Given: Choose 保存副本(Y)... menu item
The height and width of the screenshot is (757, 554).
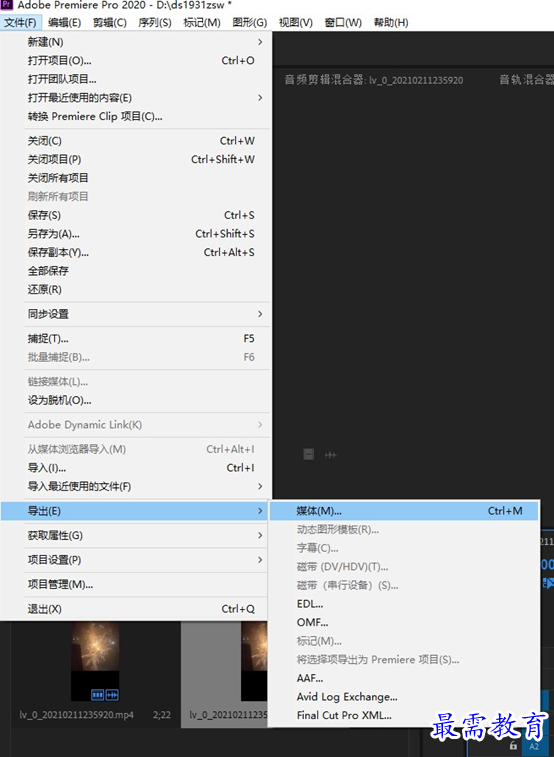Looking at the screenshot, I should (135, 252).
